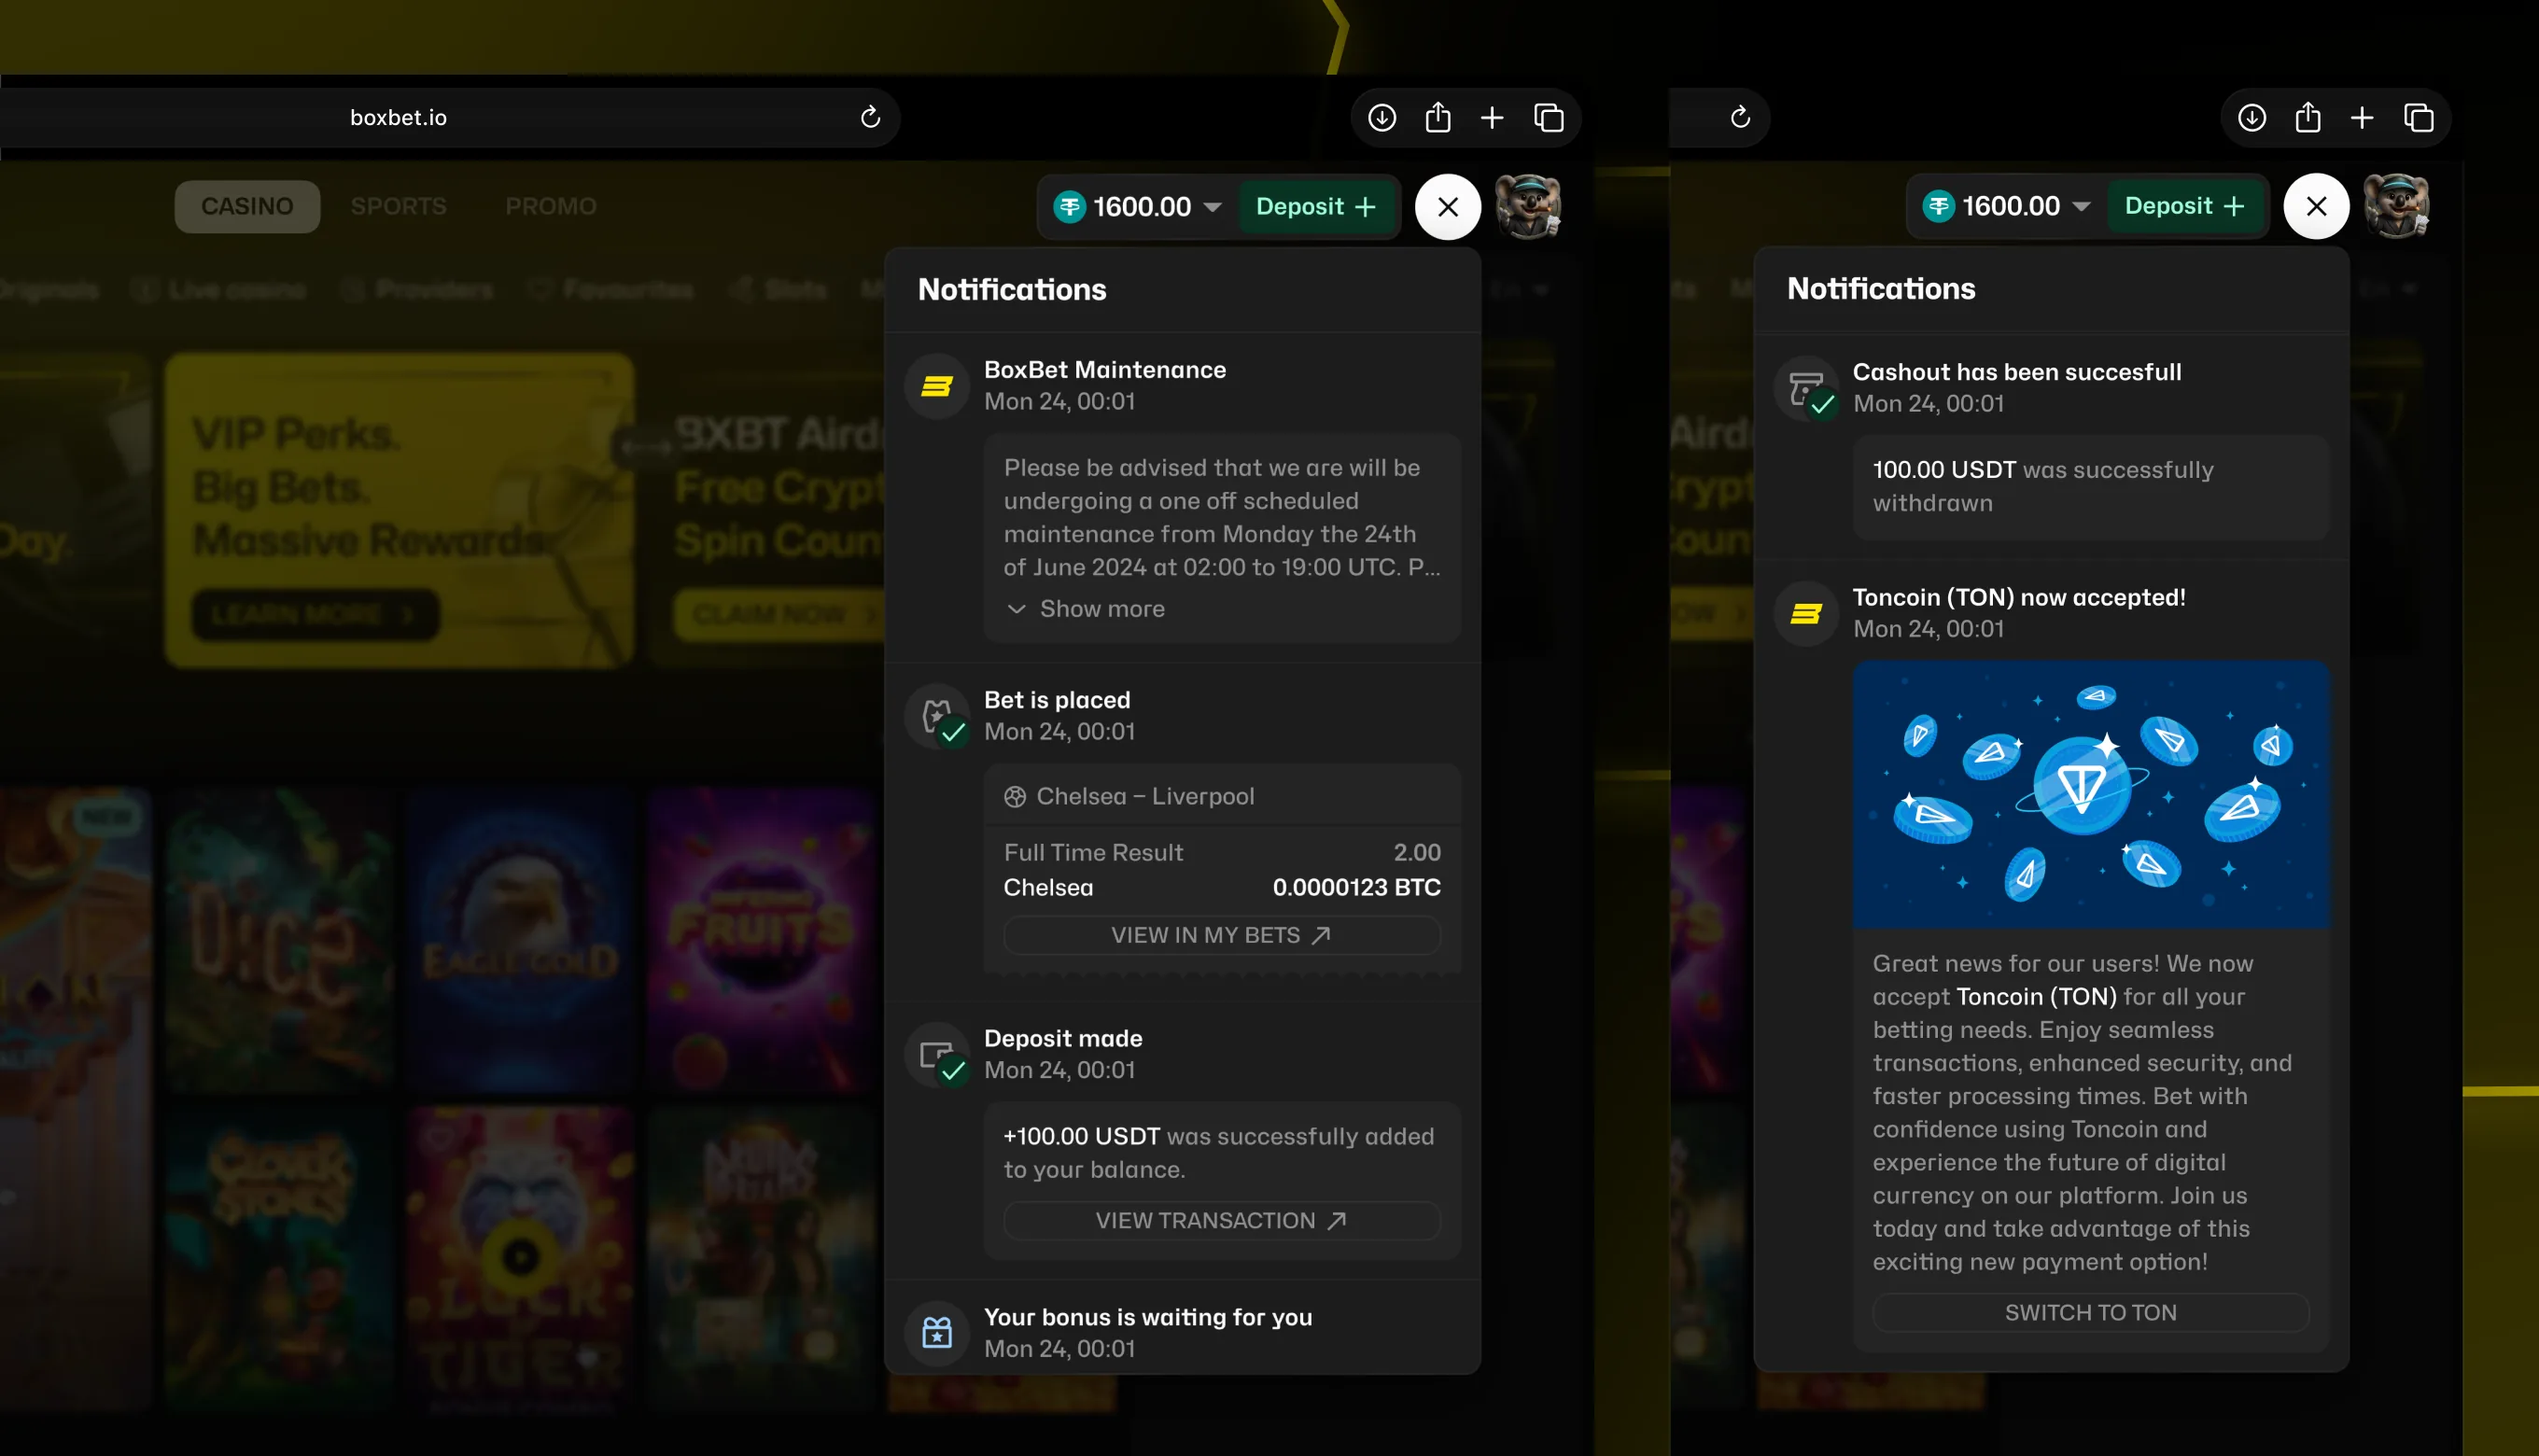Click the share icon in the left browser toolbar
2539x1456 pixels.
tap(1438, 118)
